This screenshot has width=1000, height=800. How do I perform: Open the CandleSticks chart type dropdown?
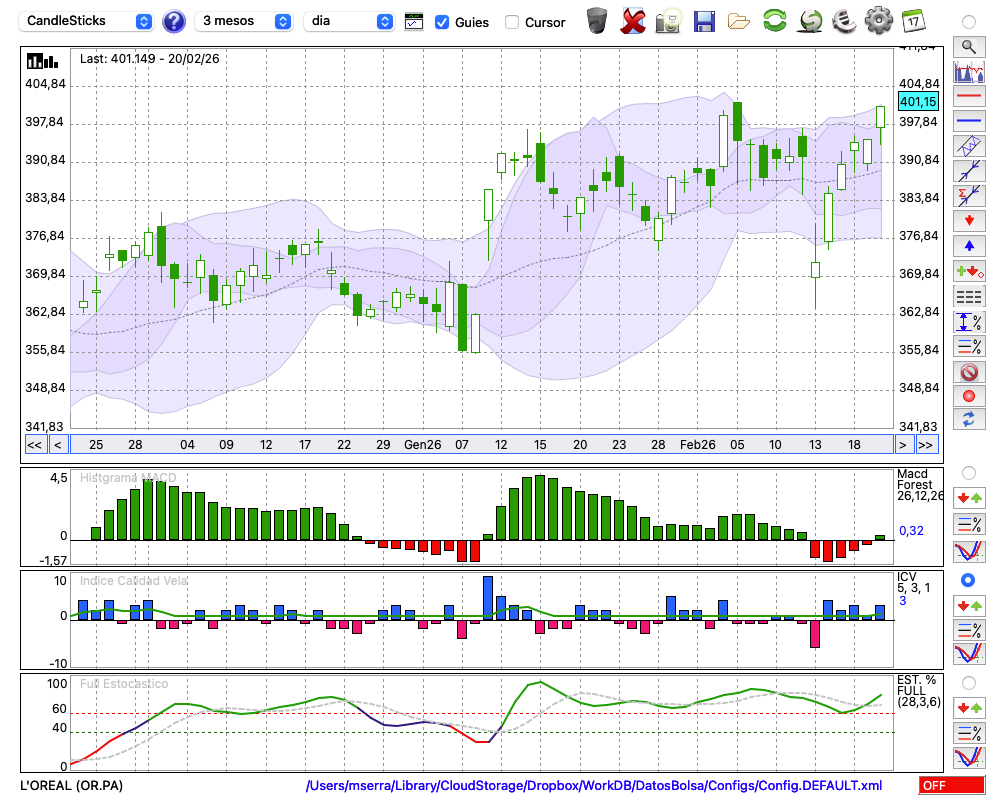pyautogui.click(x=88, y=21)
